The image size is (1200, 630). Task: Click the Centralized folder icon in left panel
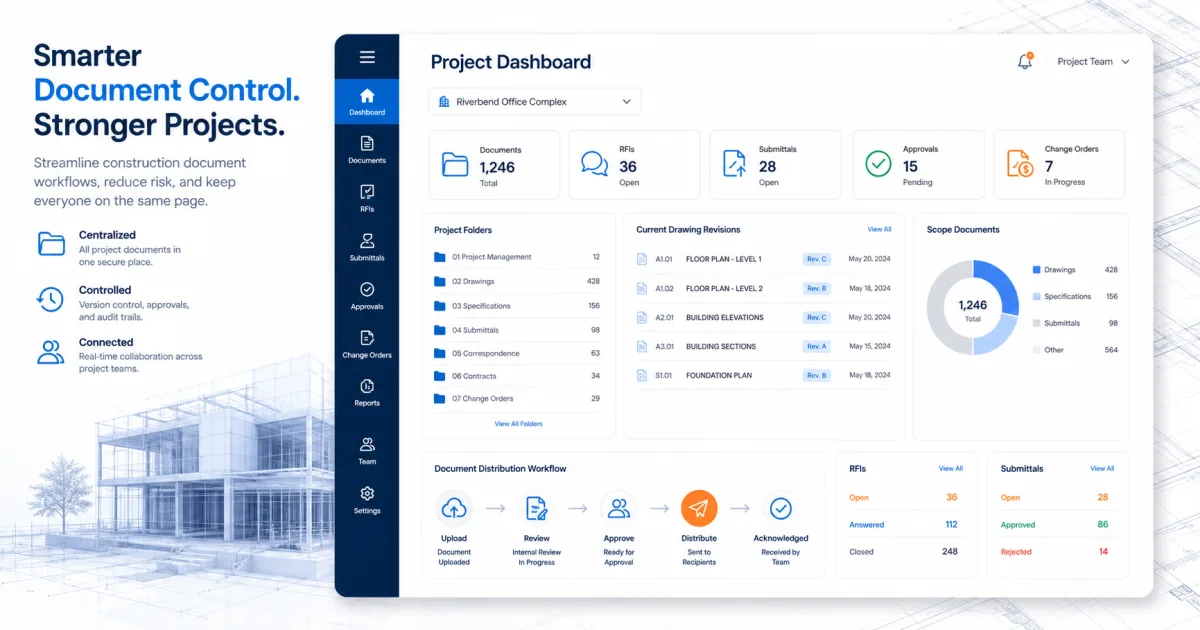click(x=50, y=243)
